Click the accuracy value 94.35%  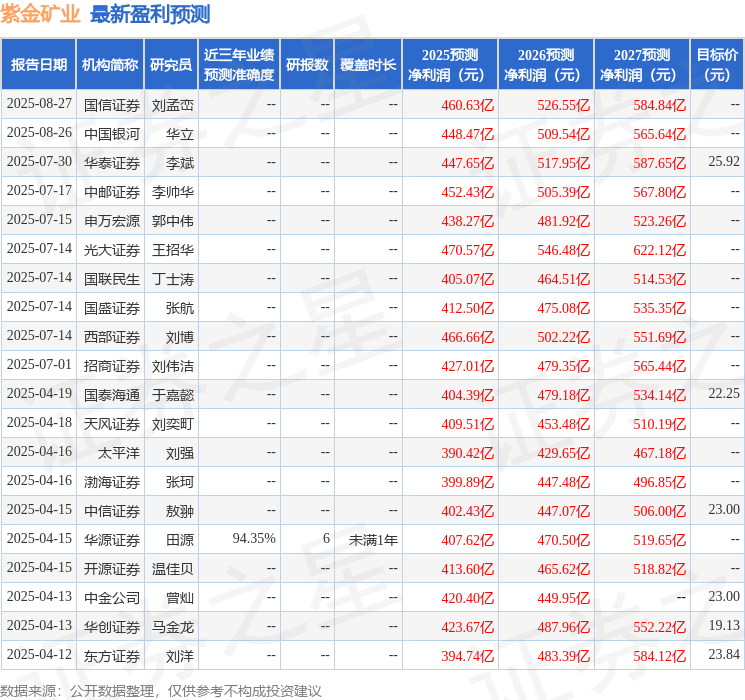click(x=254, y=538)
